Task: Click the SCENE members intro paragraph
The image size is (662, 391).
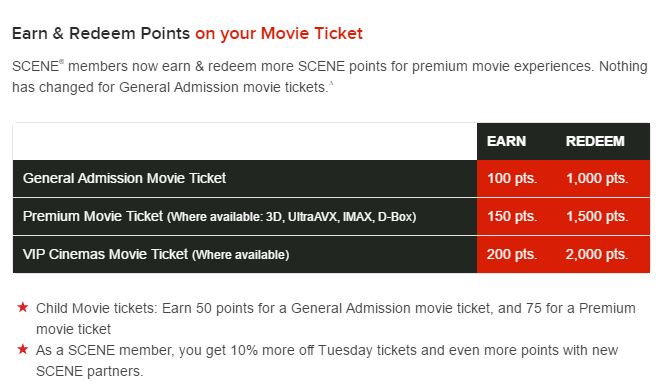Action: click(329, 76)
